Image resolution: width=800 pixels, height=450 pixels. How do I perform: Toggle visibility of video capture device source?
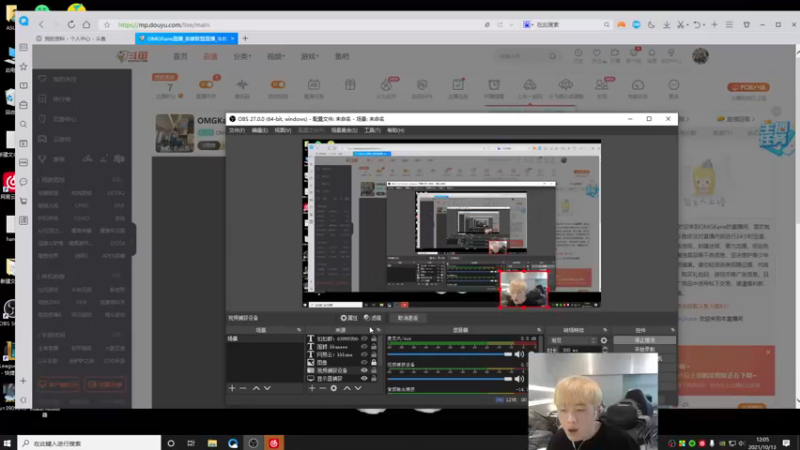(364, 370)
